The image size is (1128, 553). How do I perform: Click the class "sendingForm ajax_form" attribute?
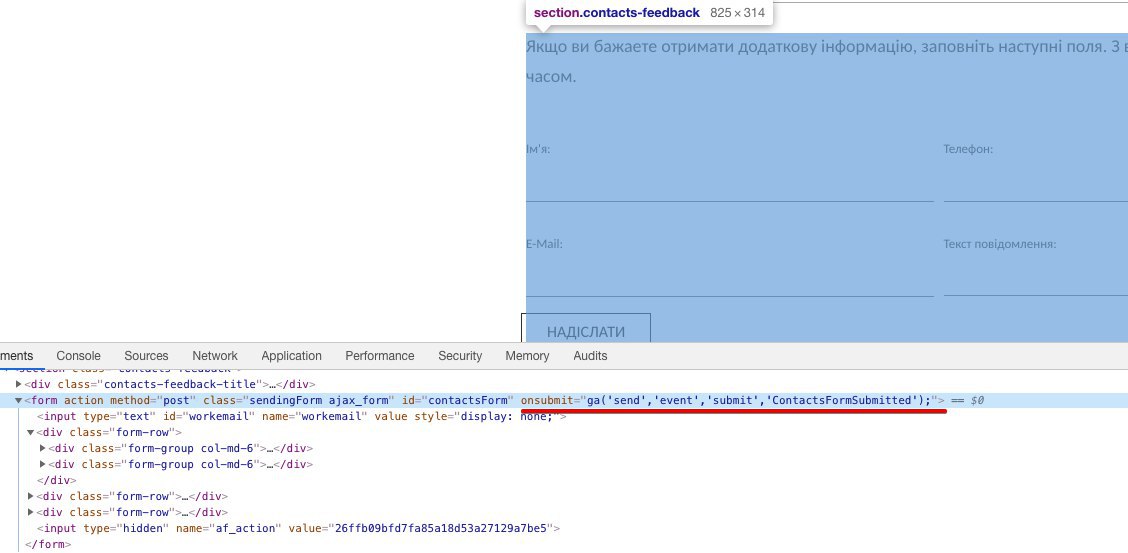(x=299, y=400)
